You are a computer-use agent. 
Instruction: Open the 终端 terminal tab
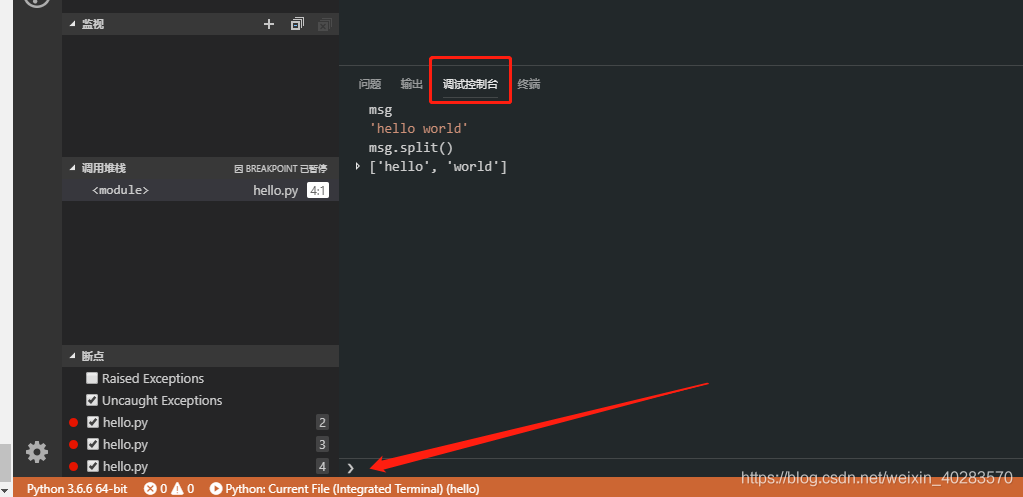tap(528, 84)
